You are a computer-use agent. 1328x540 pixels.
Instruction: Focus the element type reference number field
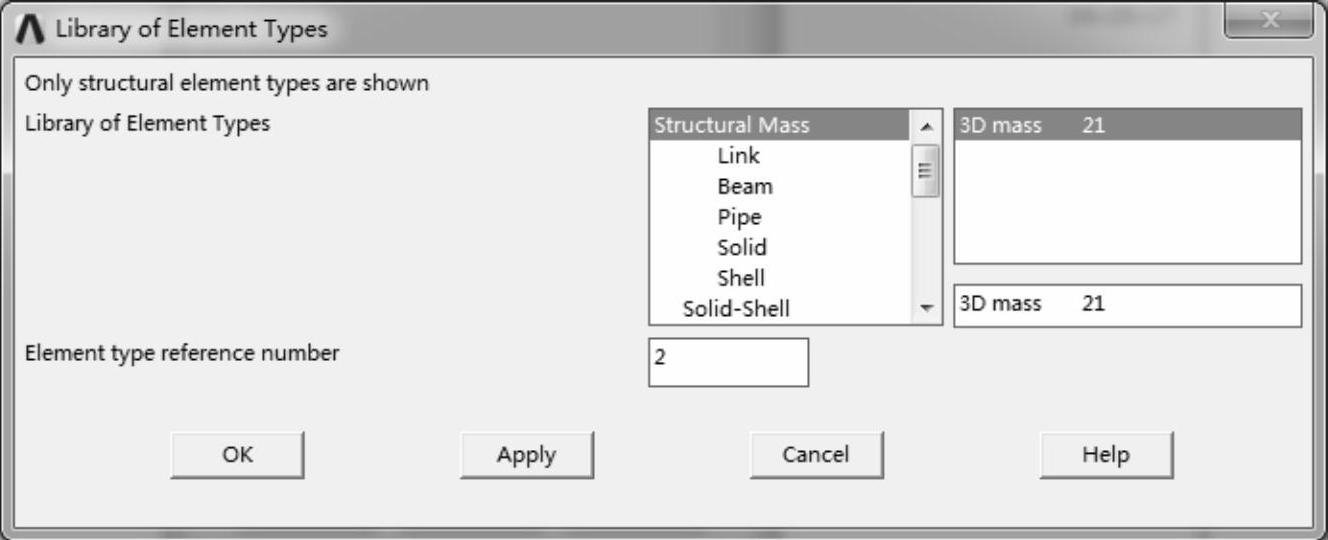[728, 362]
